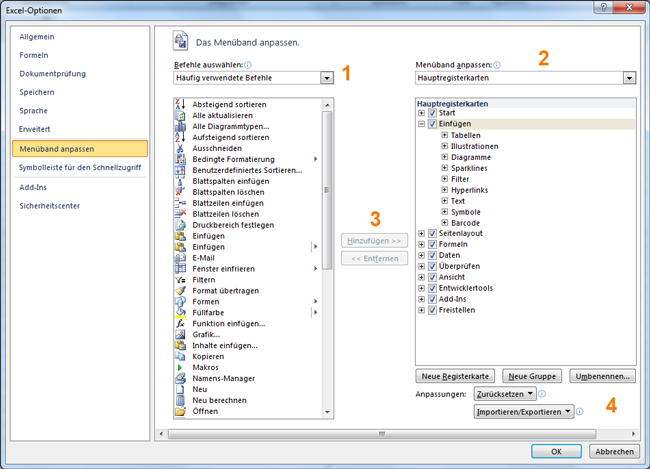Viewport: 650px width, 469px height.
Task: Click the Blattzeilen einfügen icon
Action: tap(180, 203)
